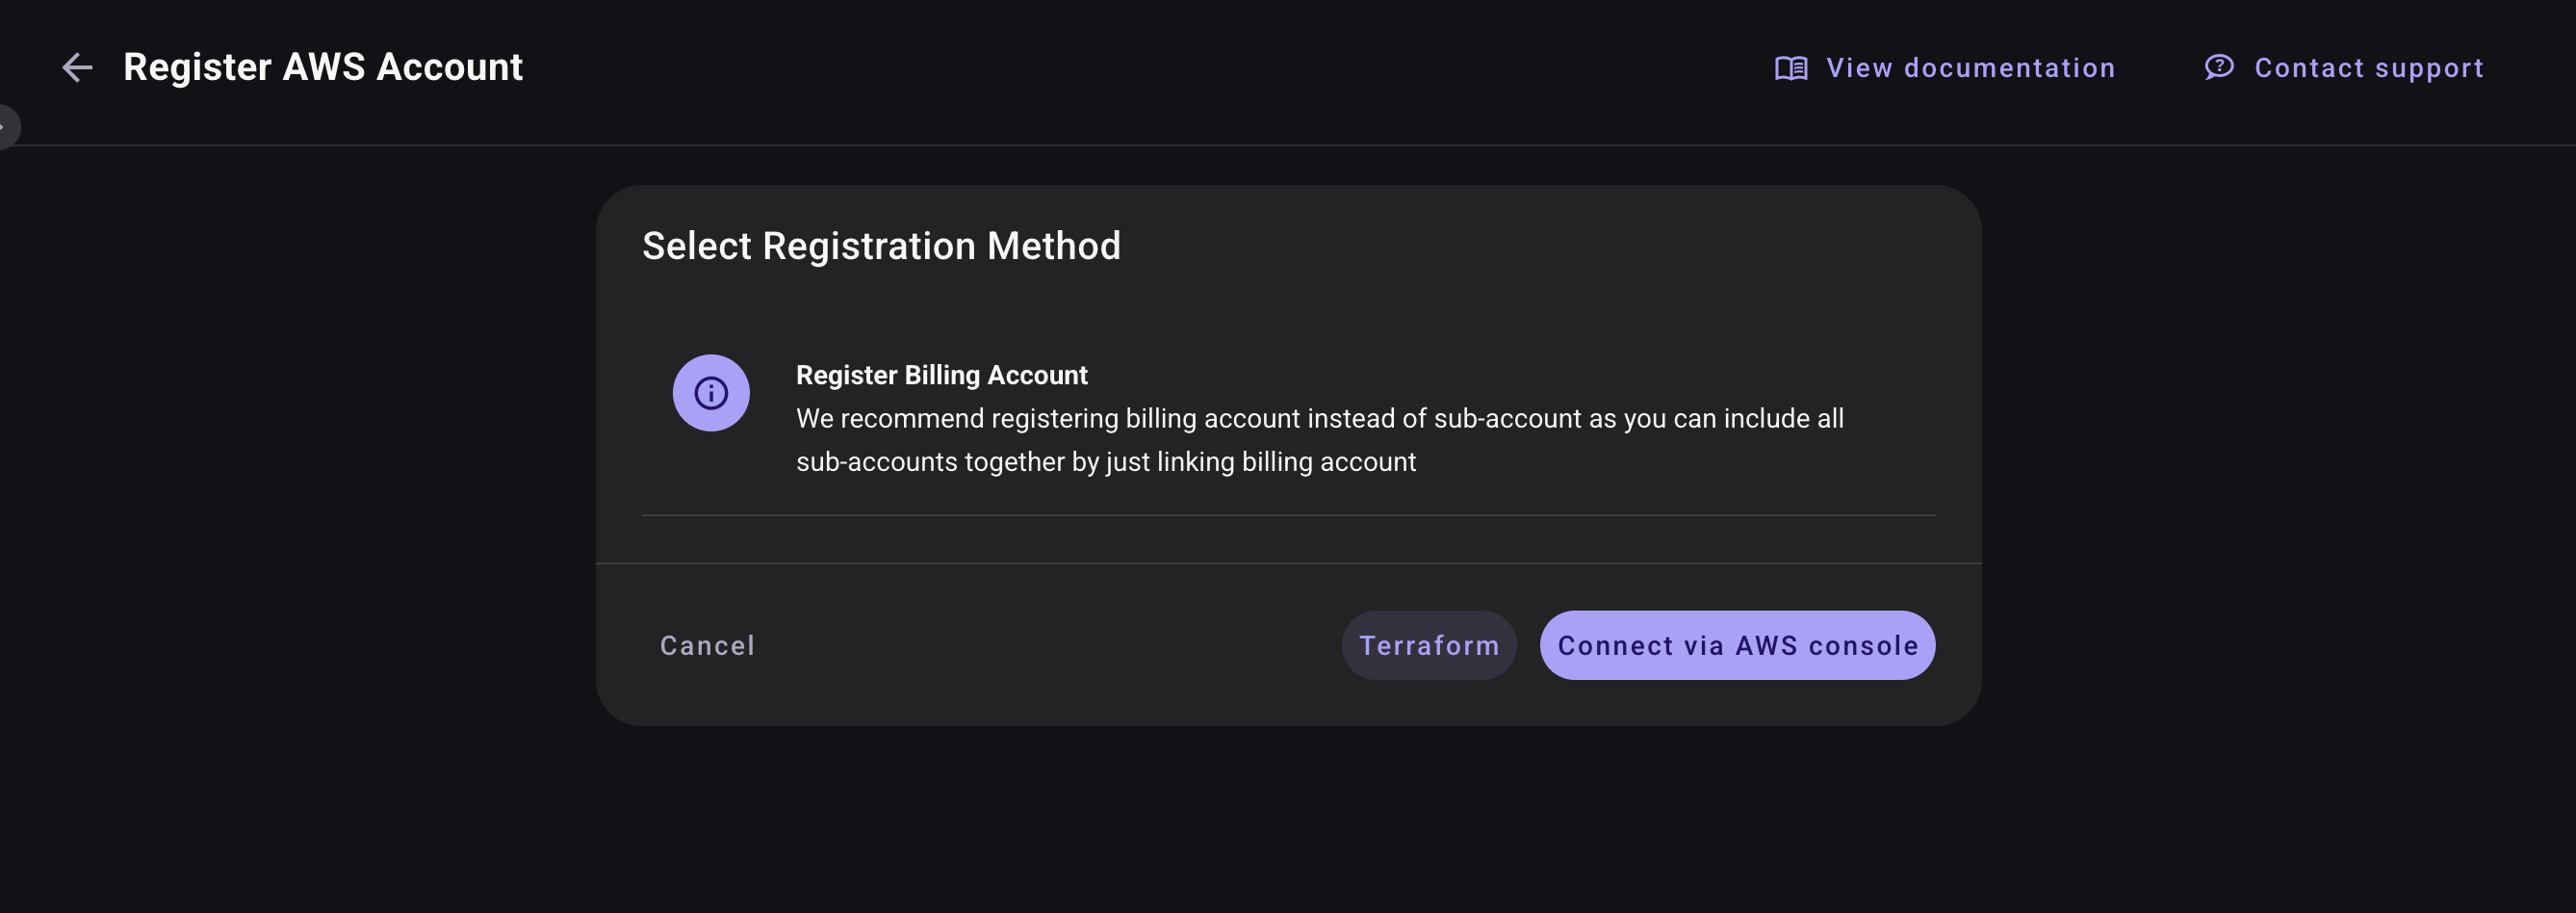The height and width of the screenshot is (913, 2576).
Task: Open the Contact support link
Action: click(2367, 68)
